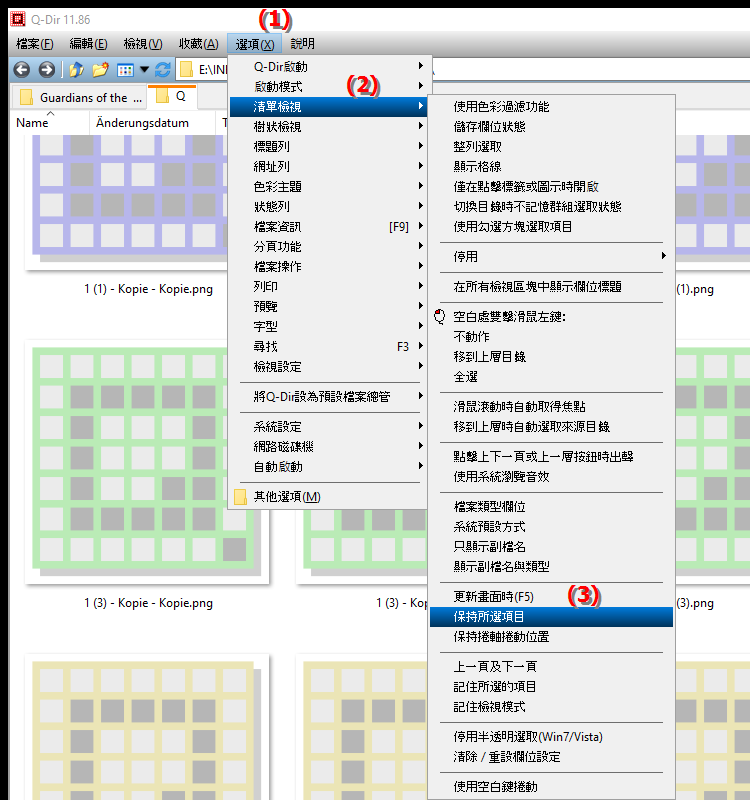Open the 字型 submenu
This screenshot has width=750, height=800.
tap(328, 327)
